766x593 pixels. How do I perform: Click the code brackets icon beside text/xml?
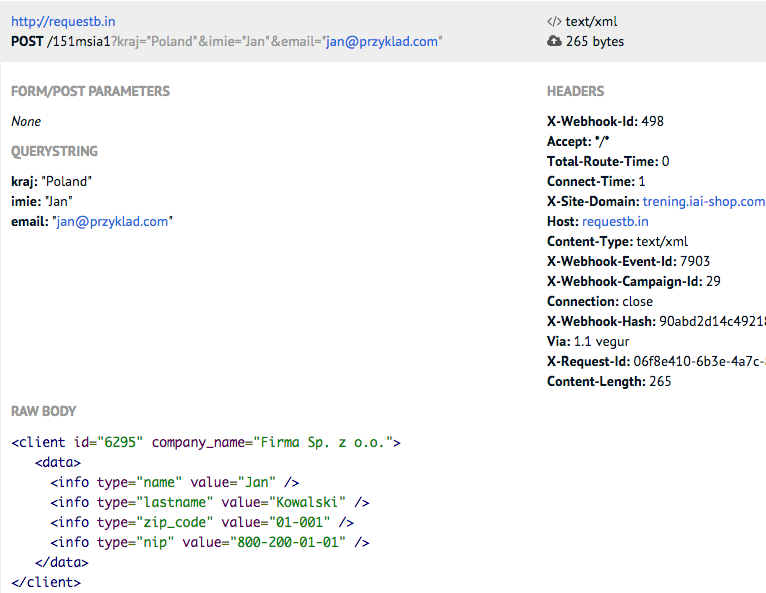(554, 21)
